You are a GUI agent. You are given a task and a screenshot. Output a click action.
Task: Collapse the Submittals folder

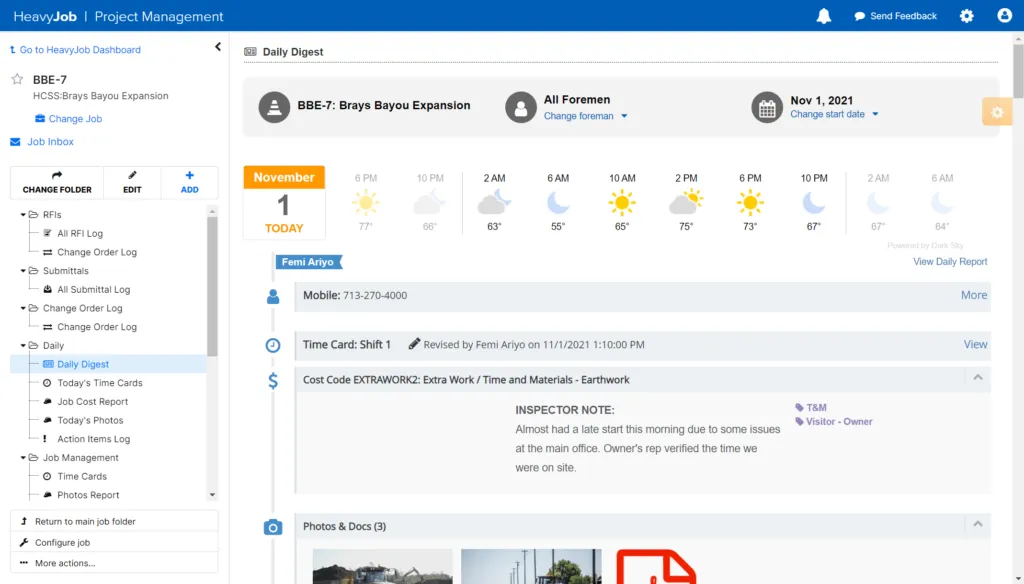[x=23, y=271]
